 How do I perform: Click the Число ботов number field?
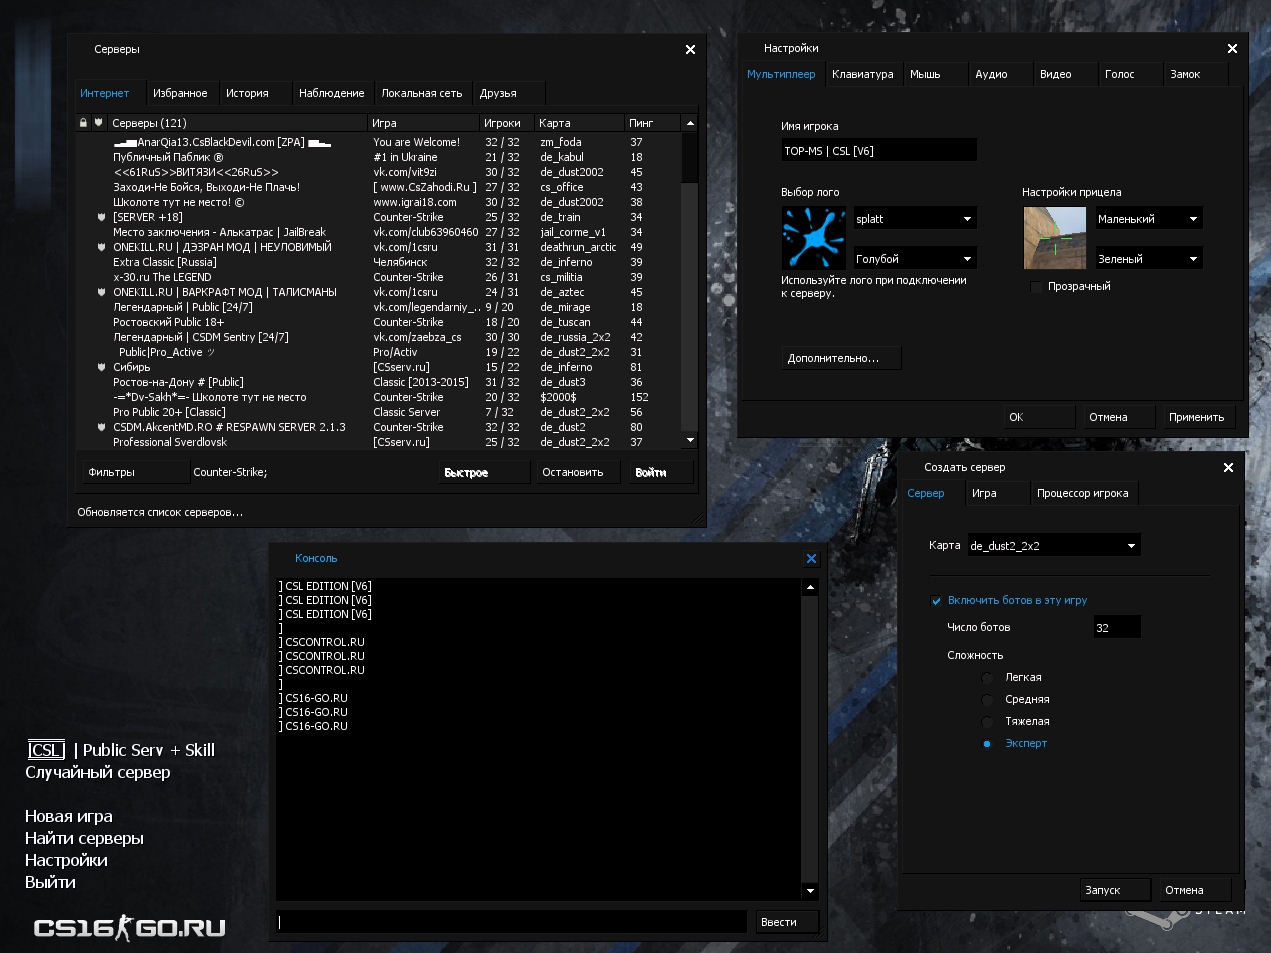[1116, 627]
